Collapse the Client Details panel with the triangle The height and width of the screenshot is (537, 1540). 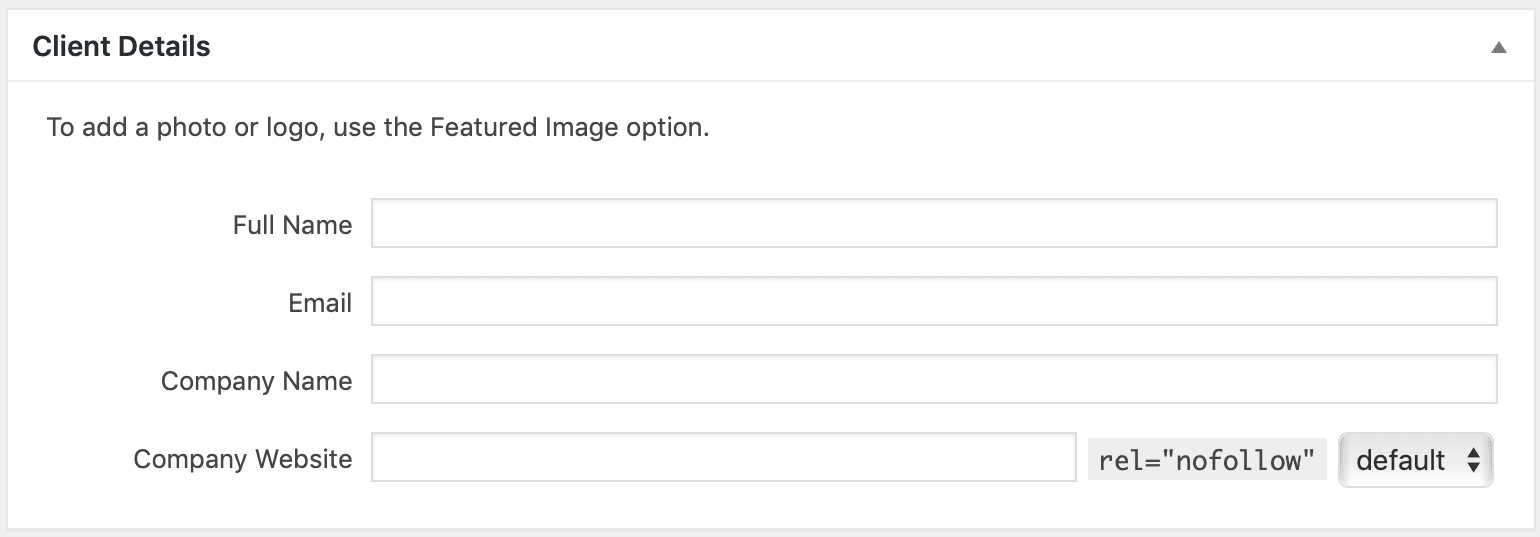pos(1498,47)
